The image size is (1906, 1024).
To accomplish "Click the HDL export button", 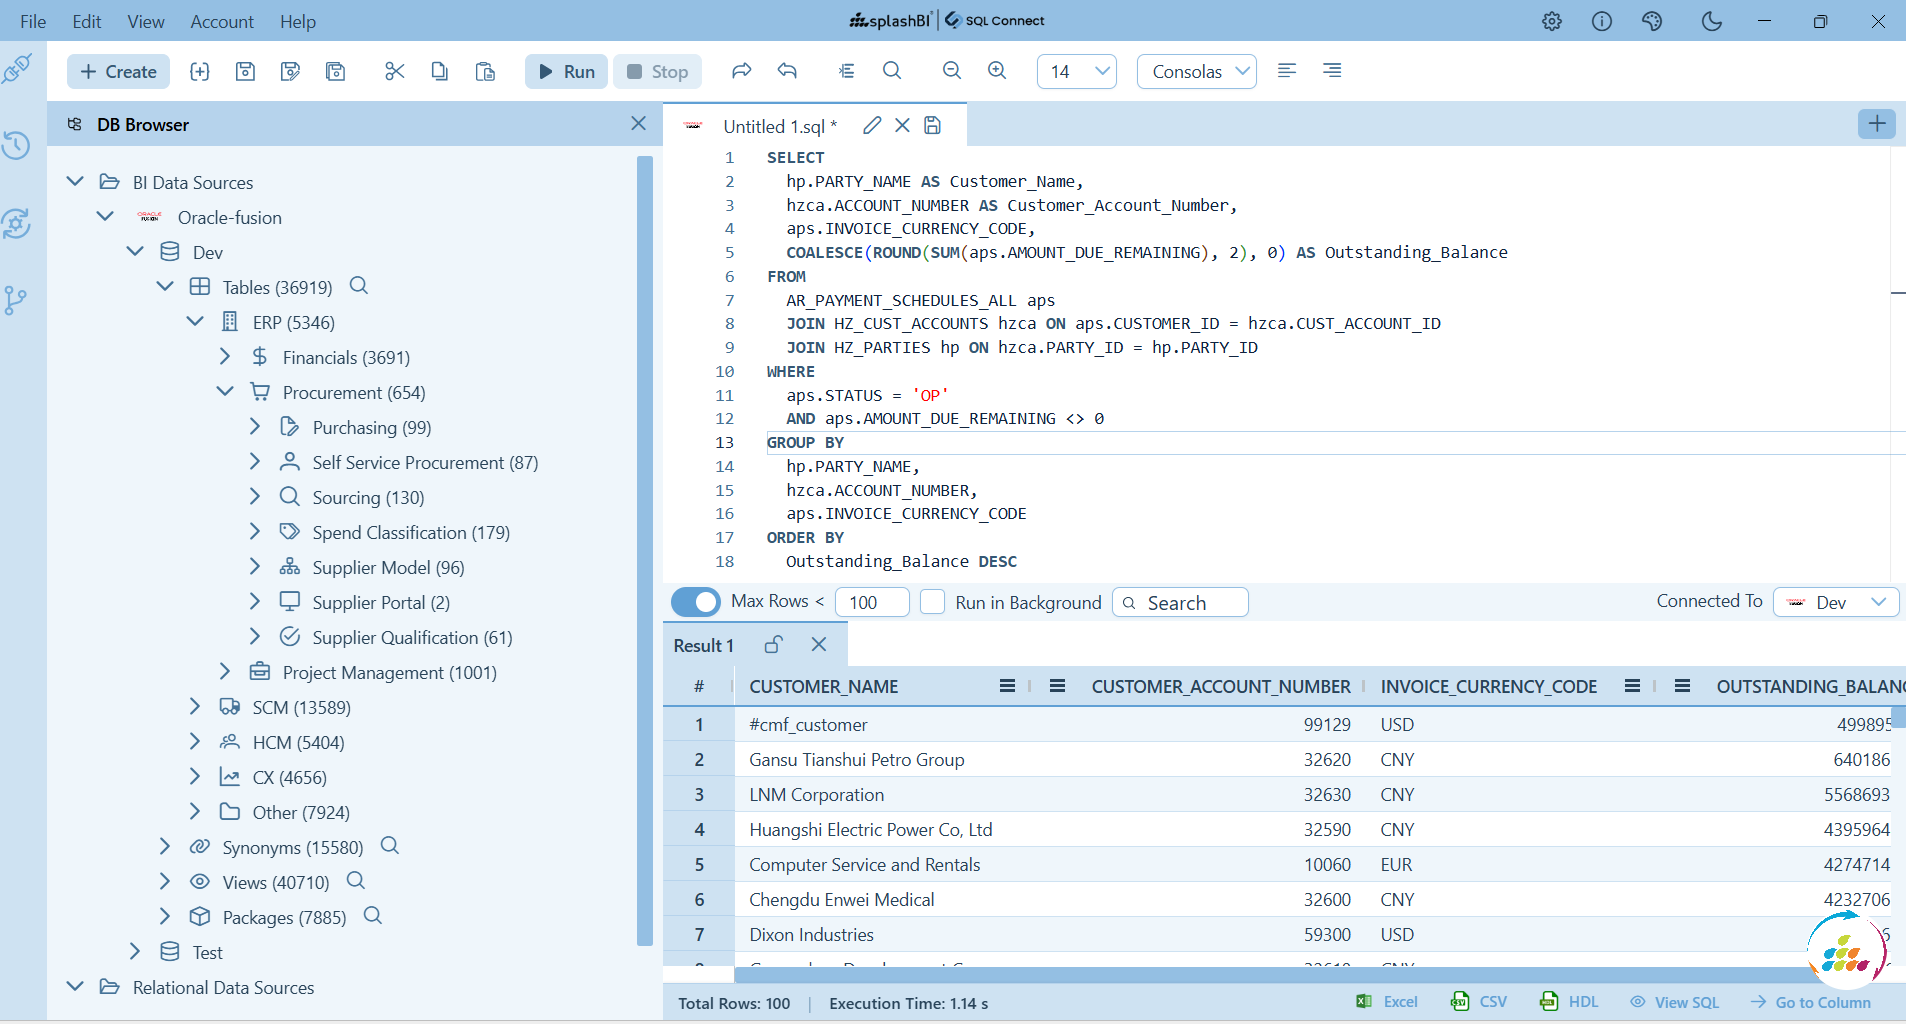I will point(1570,1002).
